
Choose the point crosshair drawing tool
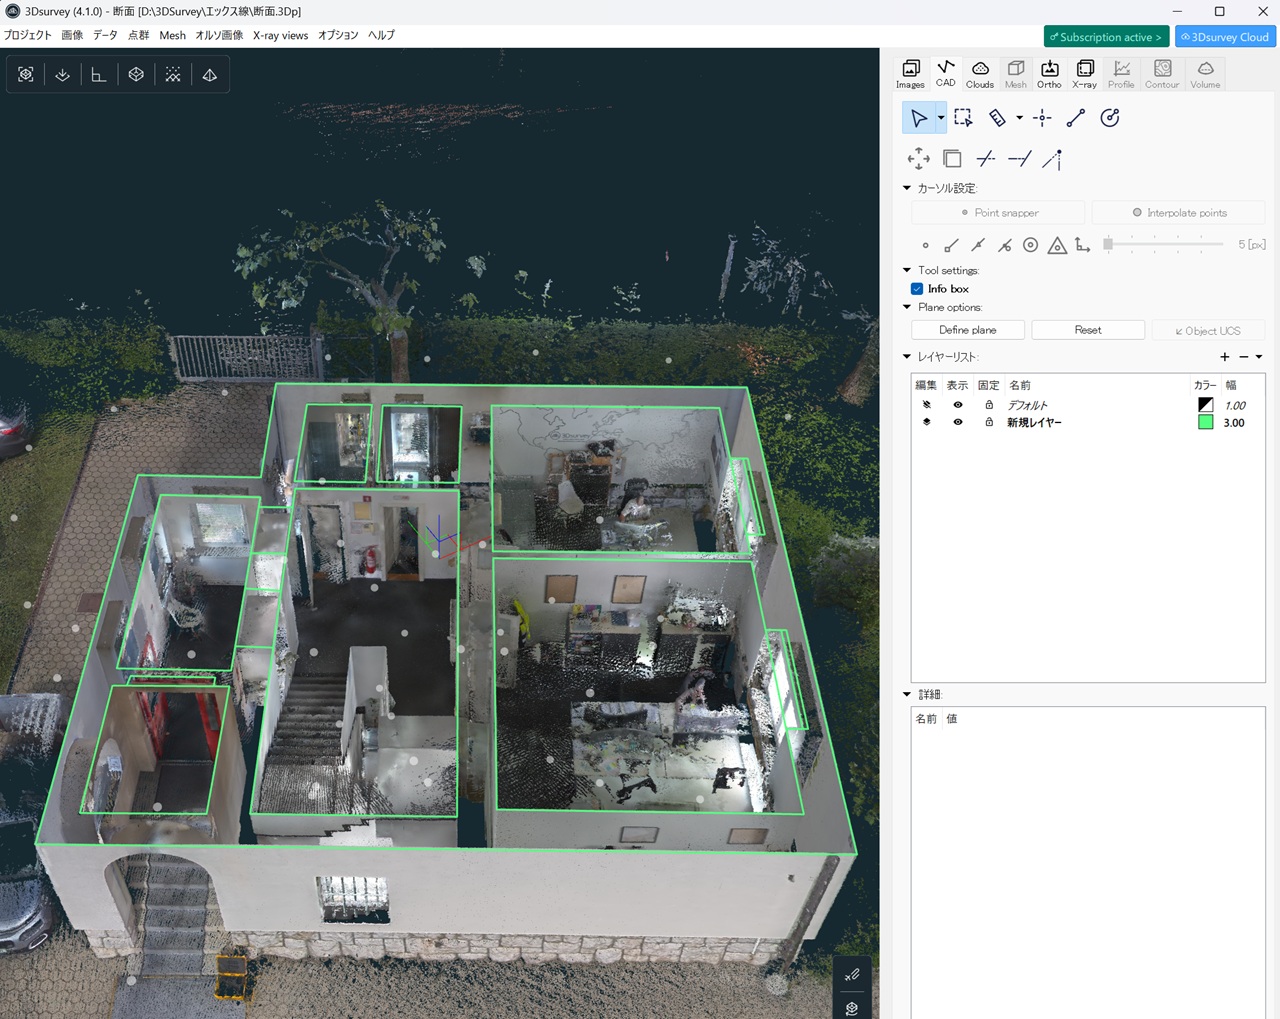pyautogui.click(x=1042, y=118)
